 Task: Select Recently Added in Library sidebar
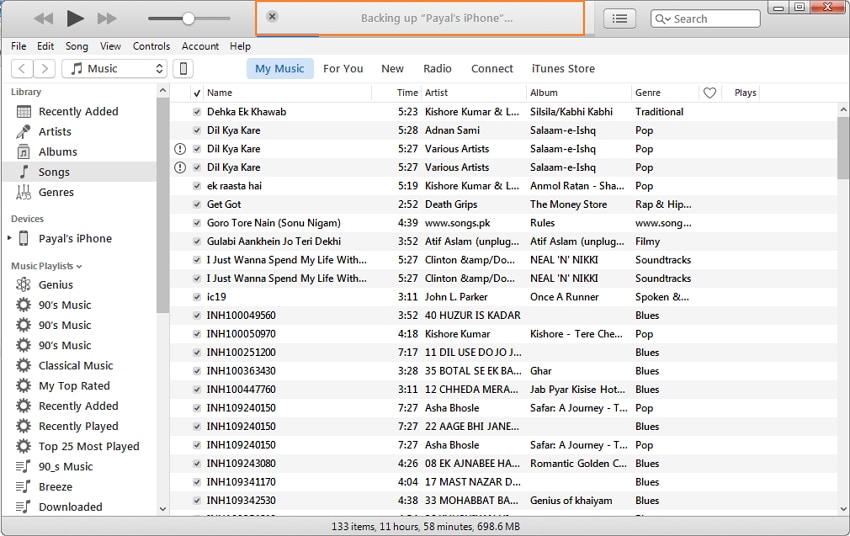tap(79, 111)
